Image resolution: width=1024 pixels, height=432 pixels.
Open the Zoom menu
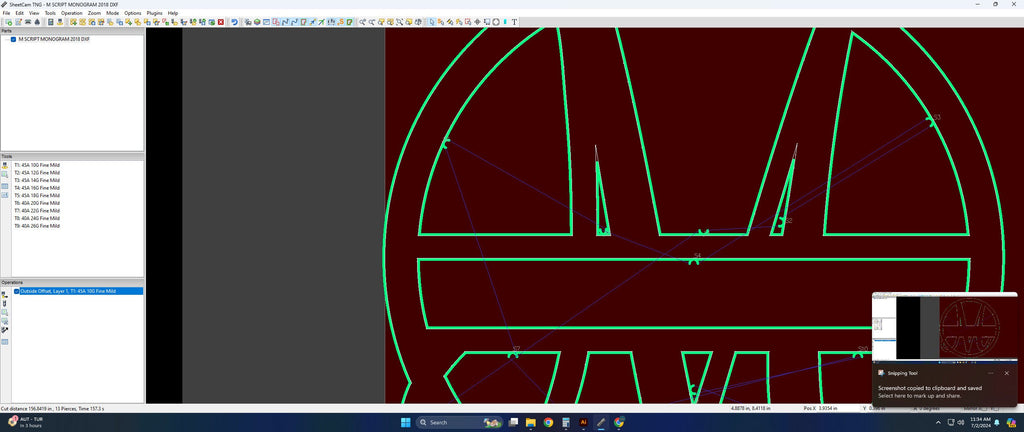point(95,13)
